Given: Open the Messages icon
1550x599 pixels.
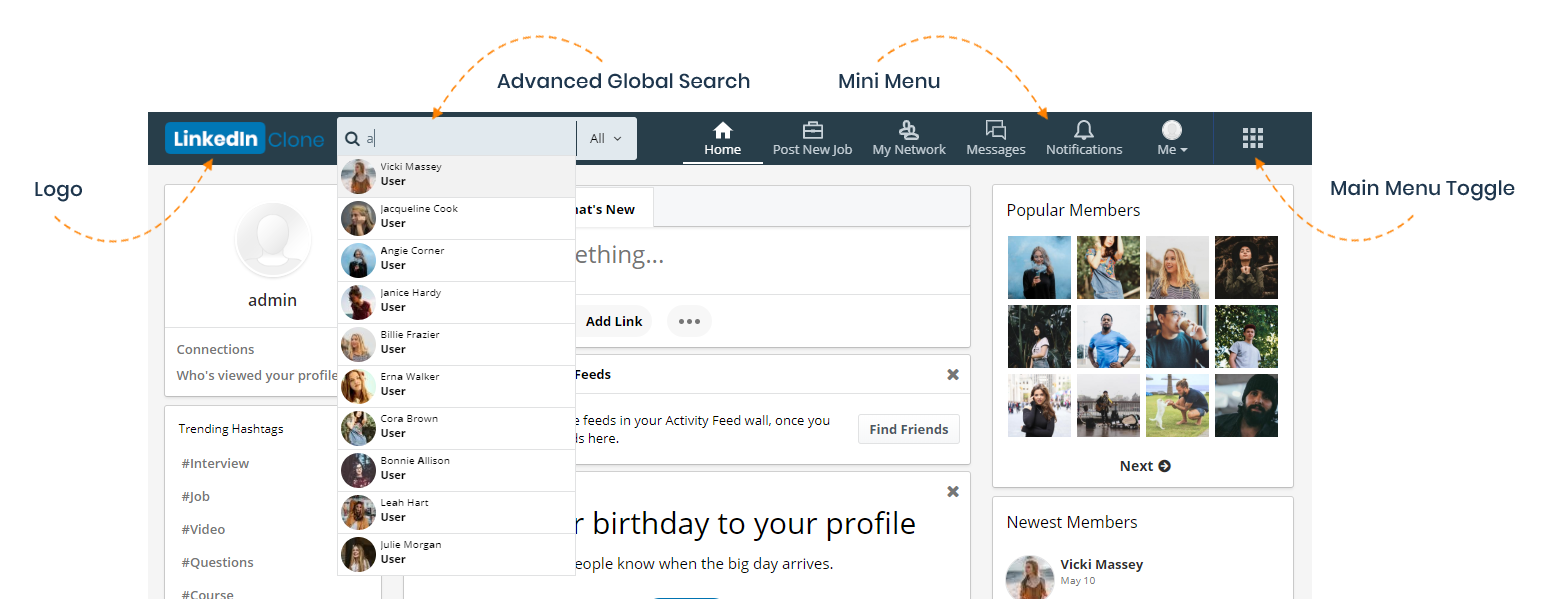Looking at the screenshot, I should (x=995, y=130).
